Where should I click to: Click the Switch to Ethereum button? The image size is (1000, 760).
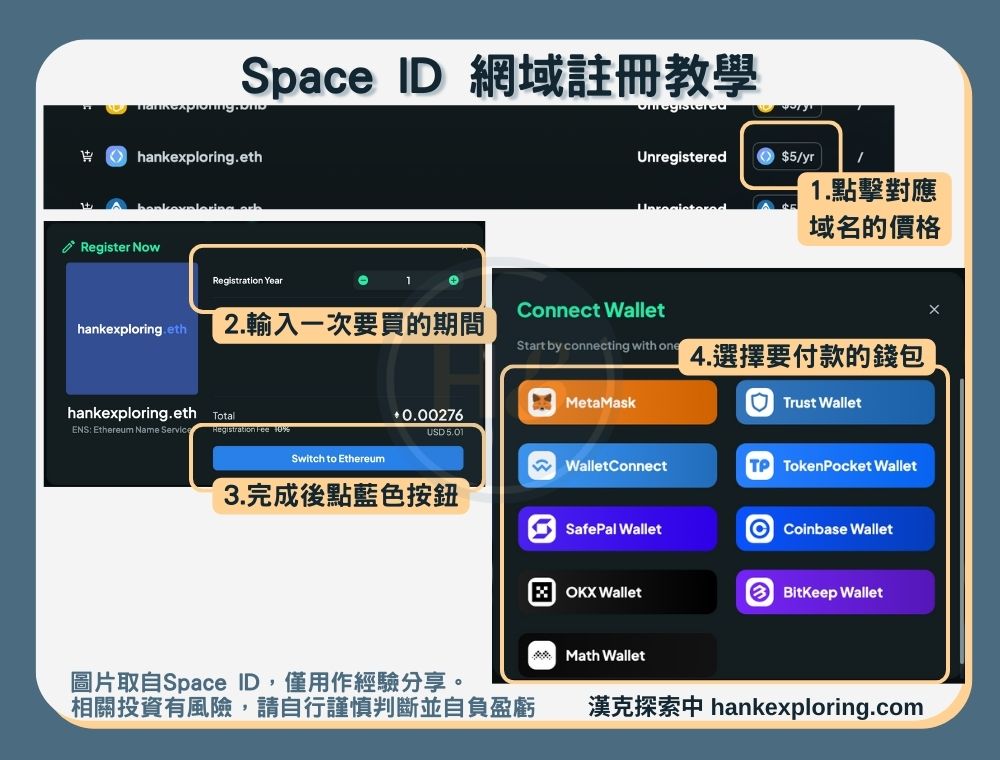point(338,458)
